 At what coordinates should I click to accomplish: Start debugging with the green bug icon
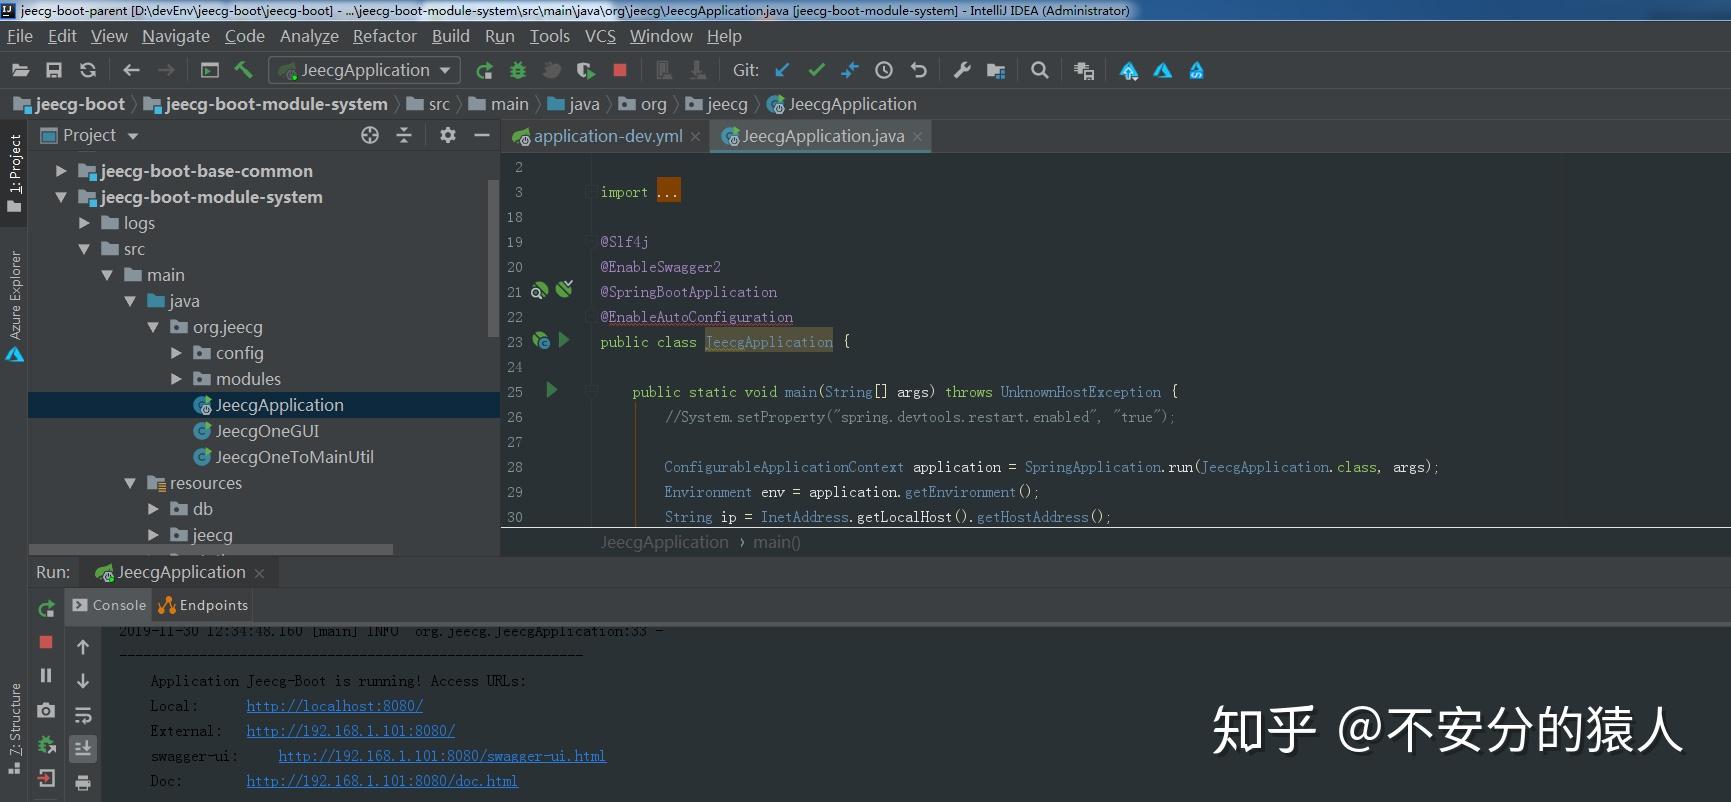[x=518, y=70]
